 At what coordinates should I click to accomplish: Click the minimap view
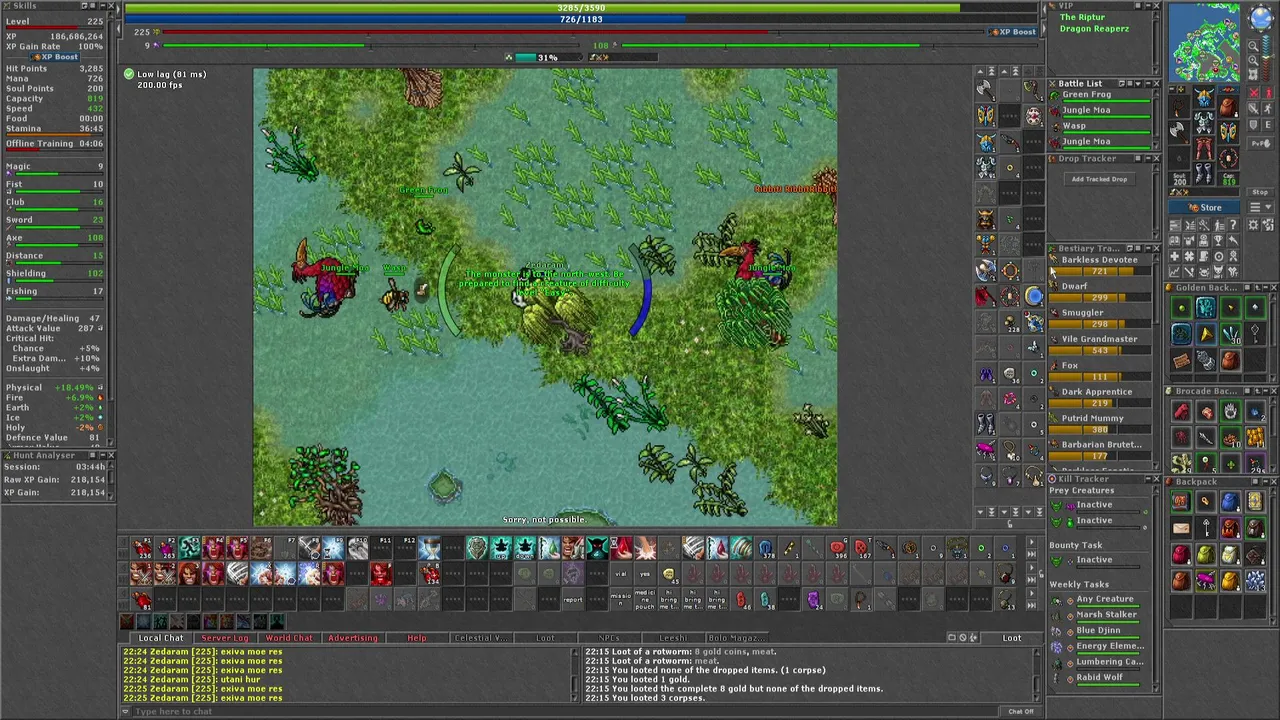(1204, 42)
